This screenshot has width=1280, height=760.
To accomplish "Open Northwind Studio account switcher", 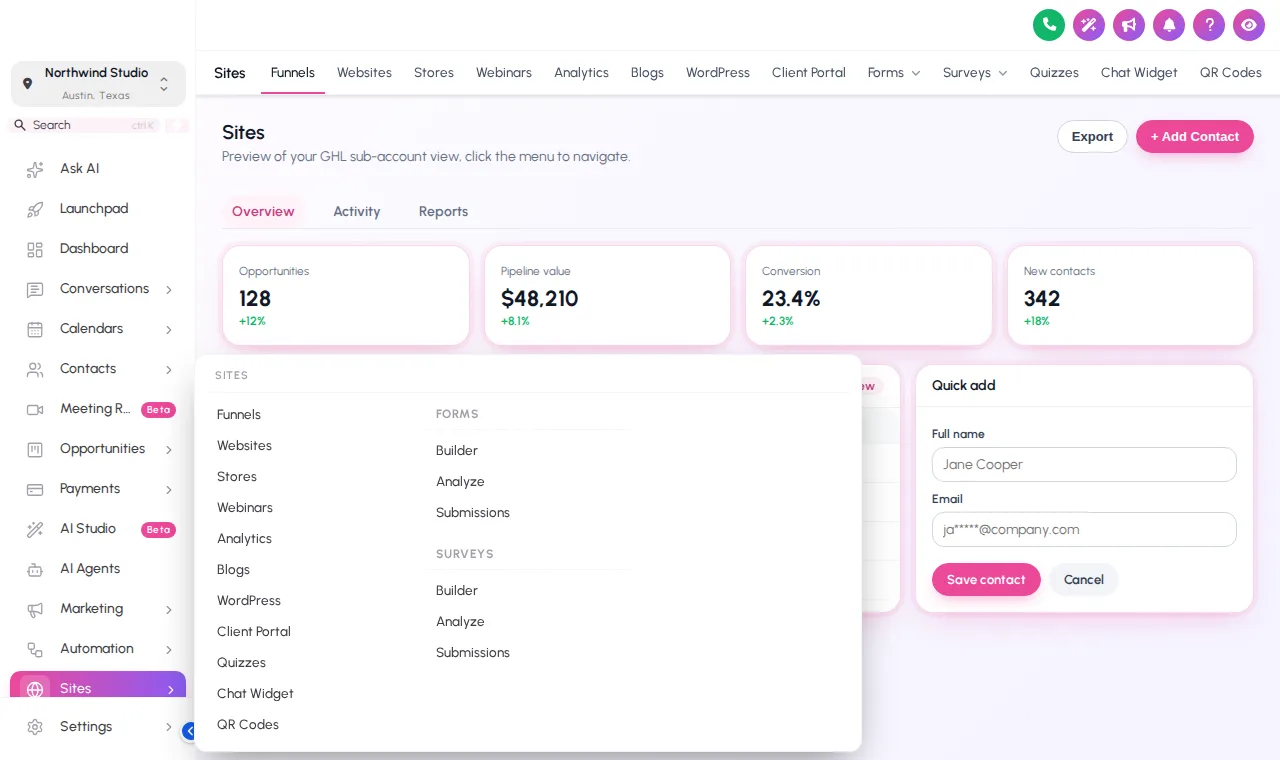I will click(x=98, y=84).
